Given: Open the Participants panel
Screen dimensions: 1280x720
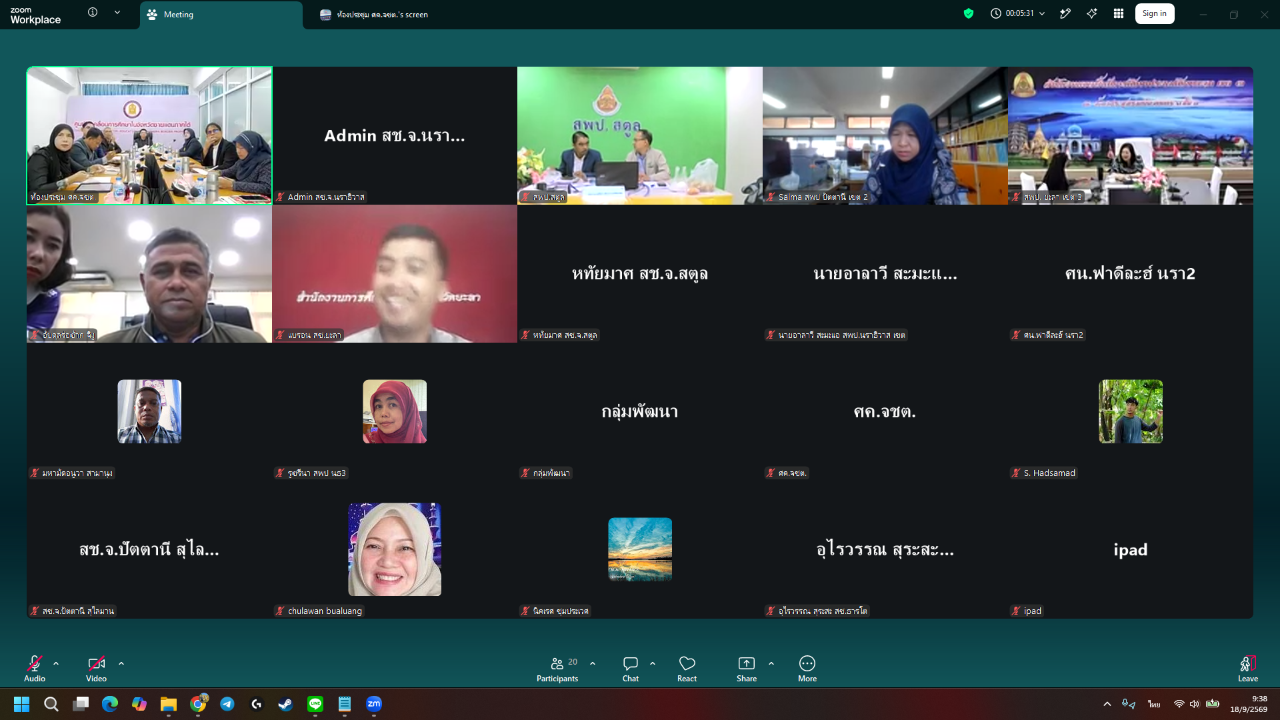Looking at the screenshot, I should pyautogui.click(x=557, y=669).
